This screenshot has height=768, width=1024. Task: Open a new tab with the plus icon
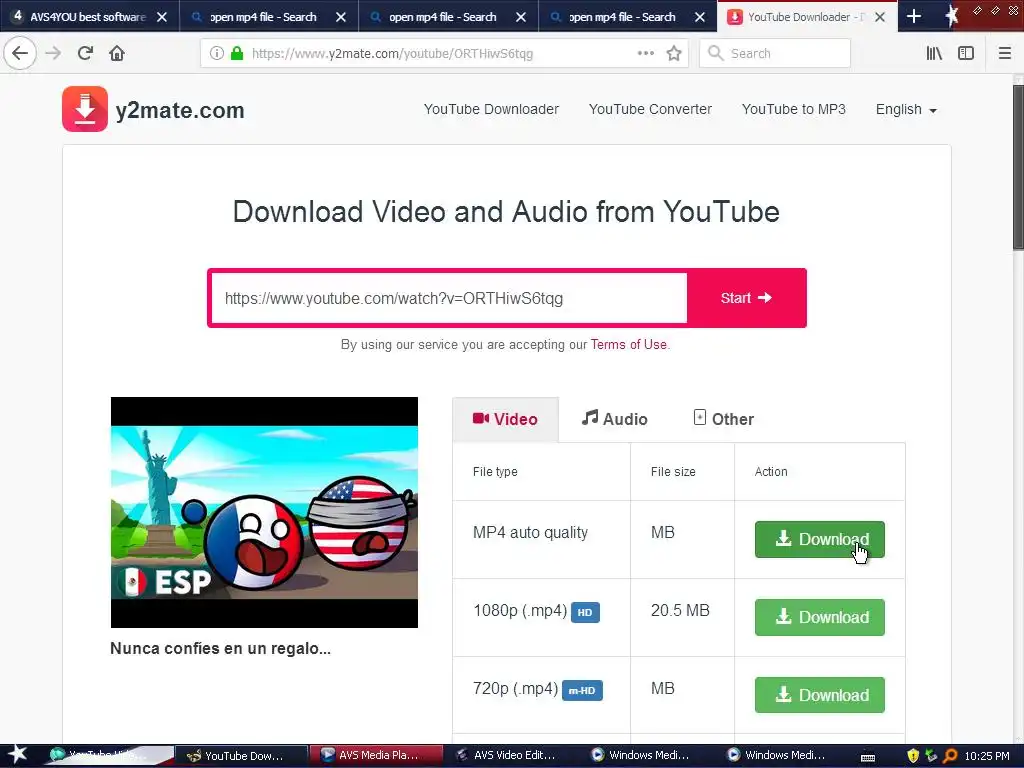914,16
